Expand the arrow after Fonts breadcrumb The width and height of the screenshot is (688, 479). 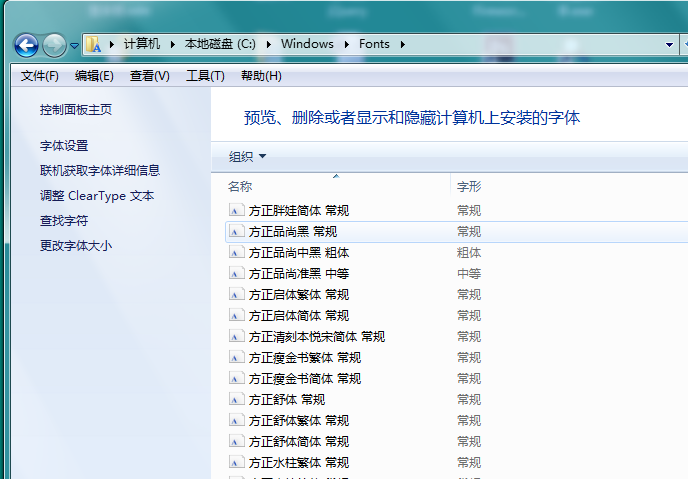pos(402,44)
